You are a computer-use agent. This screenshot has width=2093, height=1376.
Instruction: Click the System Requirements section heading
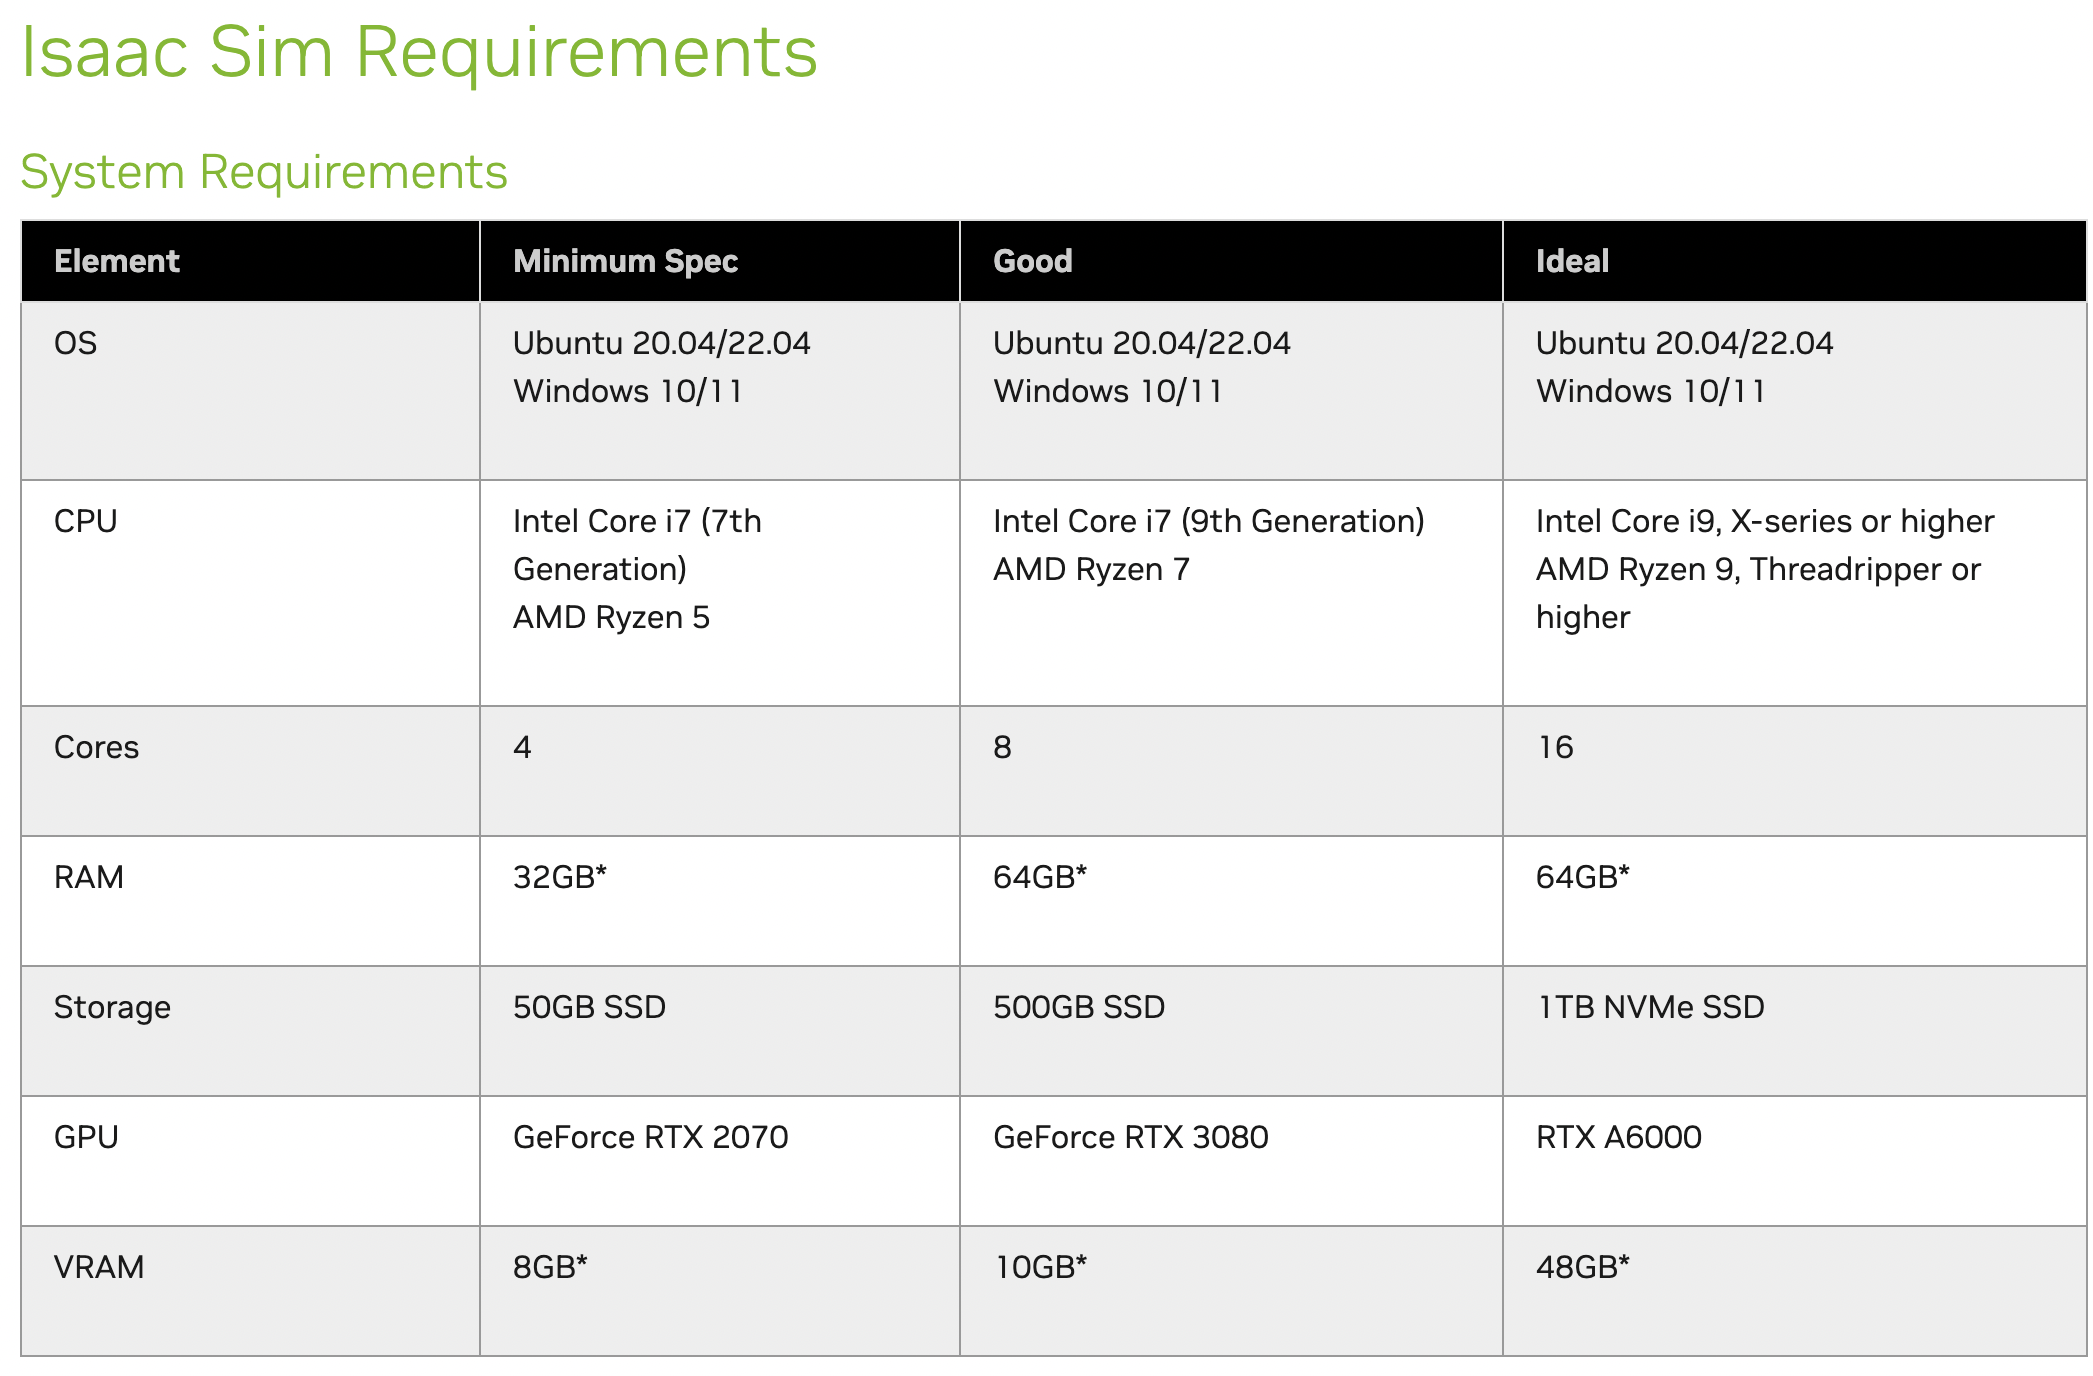(x=264, y=172)
